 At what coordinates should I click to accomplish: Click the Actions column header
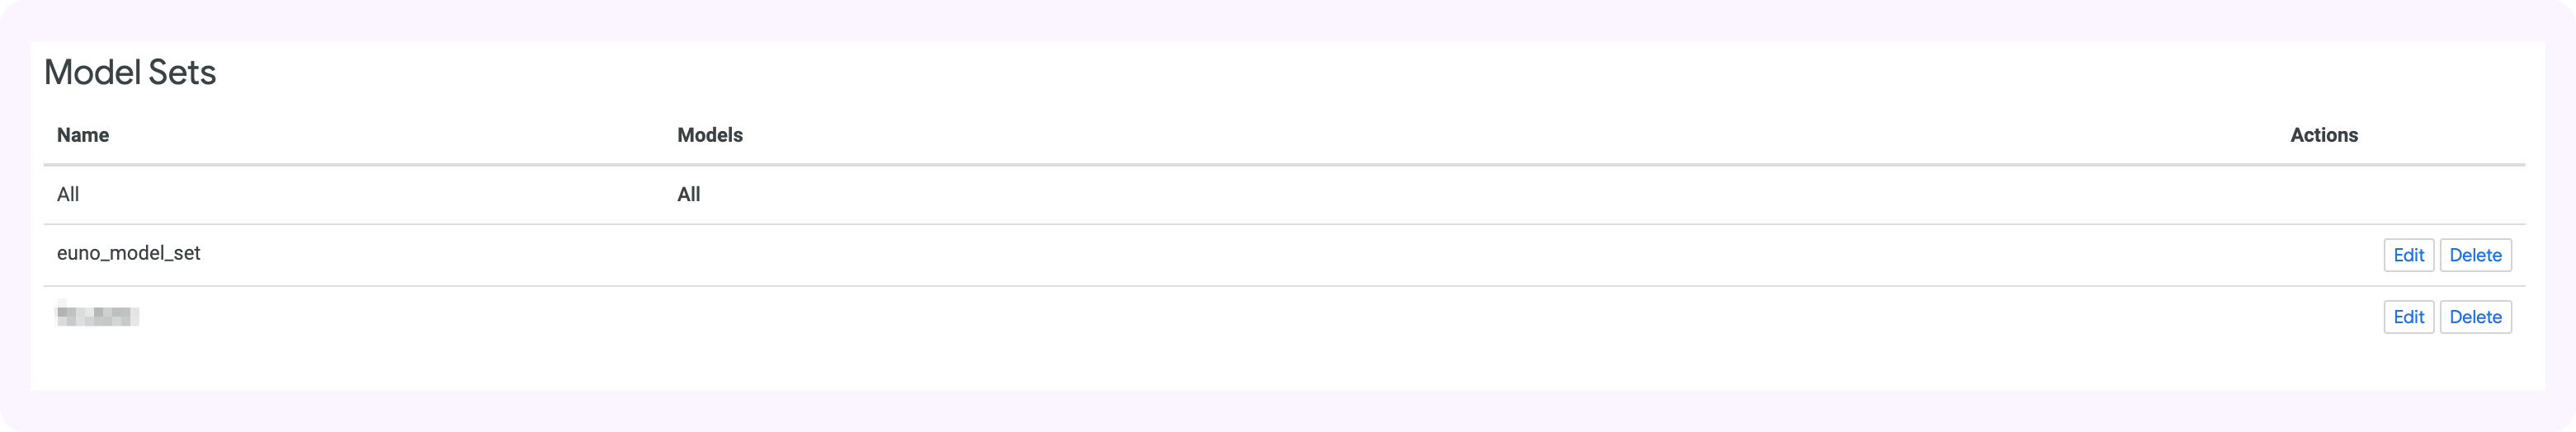[2324, 135]
